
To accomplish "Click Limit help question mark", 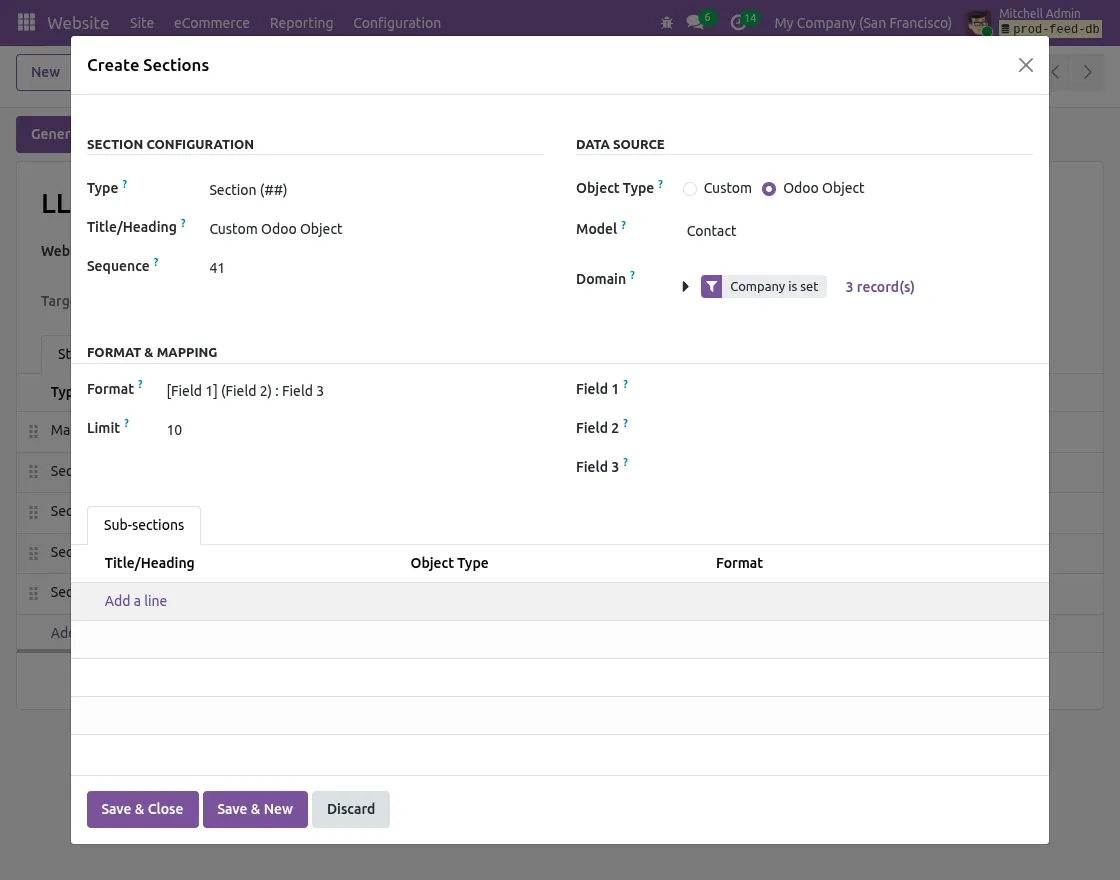I will click(x=126, y=424).
